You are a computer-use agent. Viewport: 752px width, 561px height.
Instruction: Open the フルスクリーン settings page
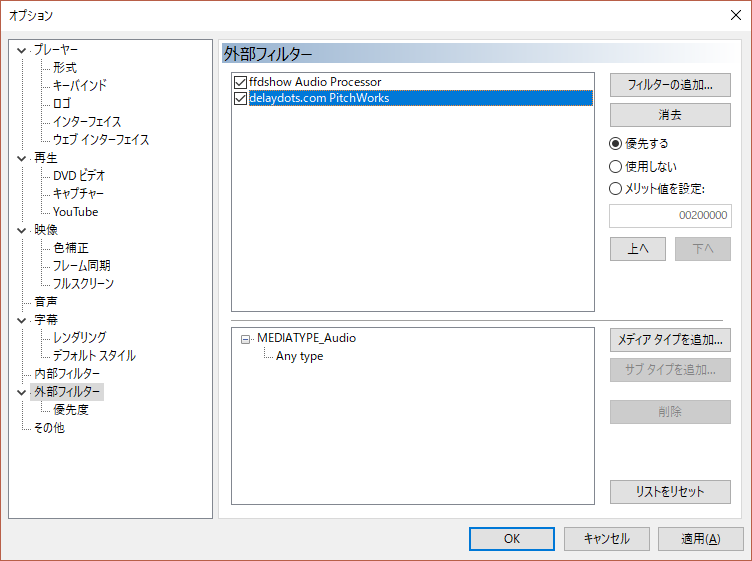pyautogui.click(x=83, y=283)
